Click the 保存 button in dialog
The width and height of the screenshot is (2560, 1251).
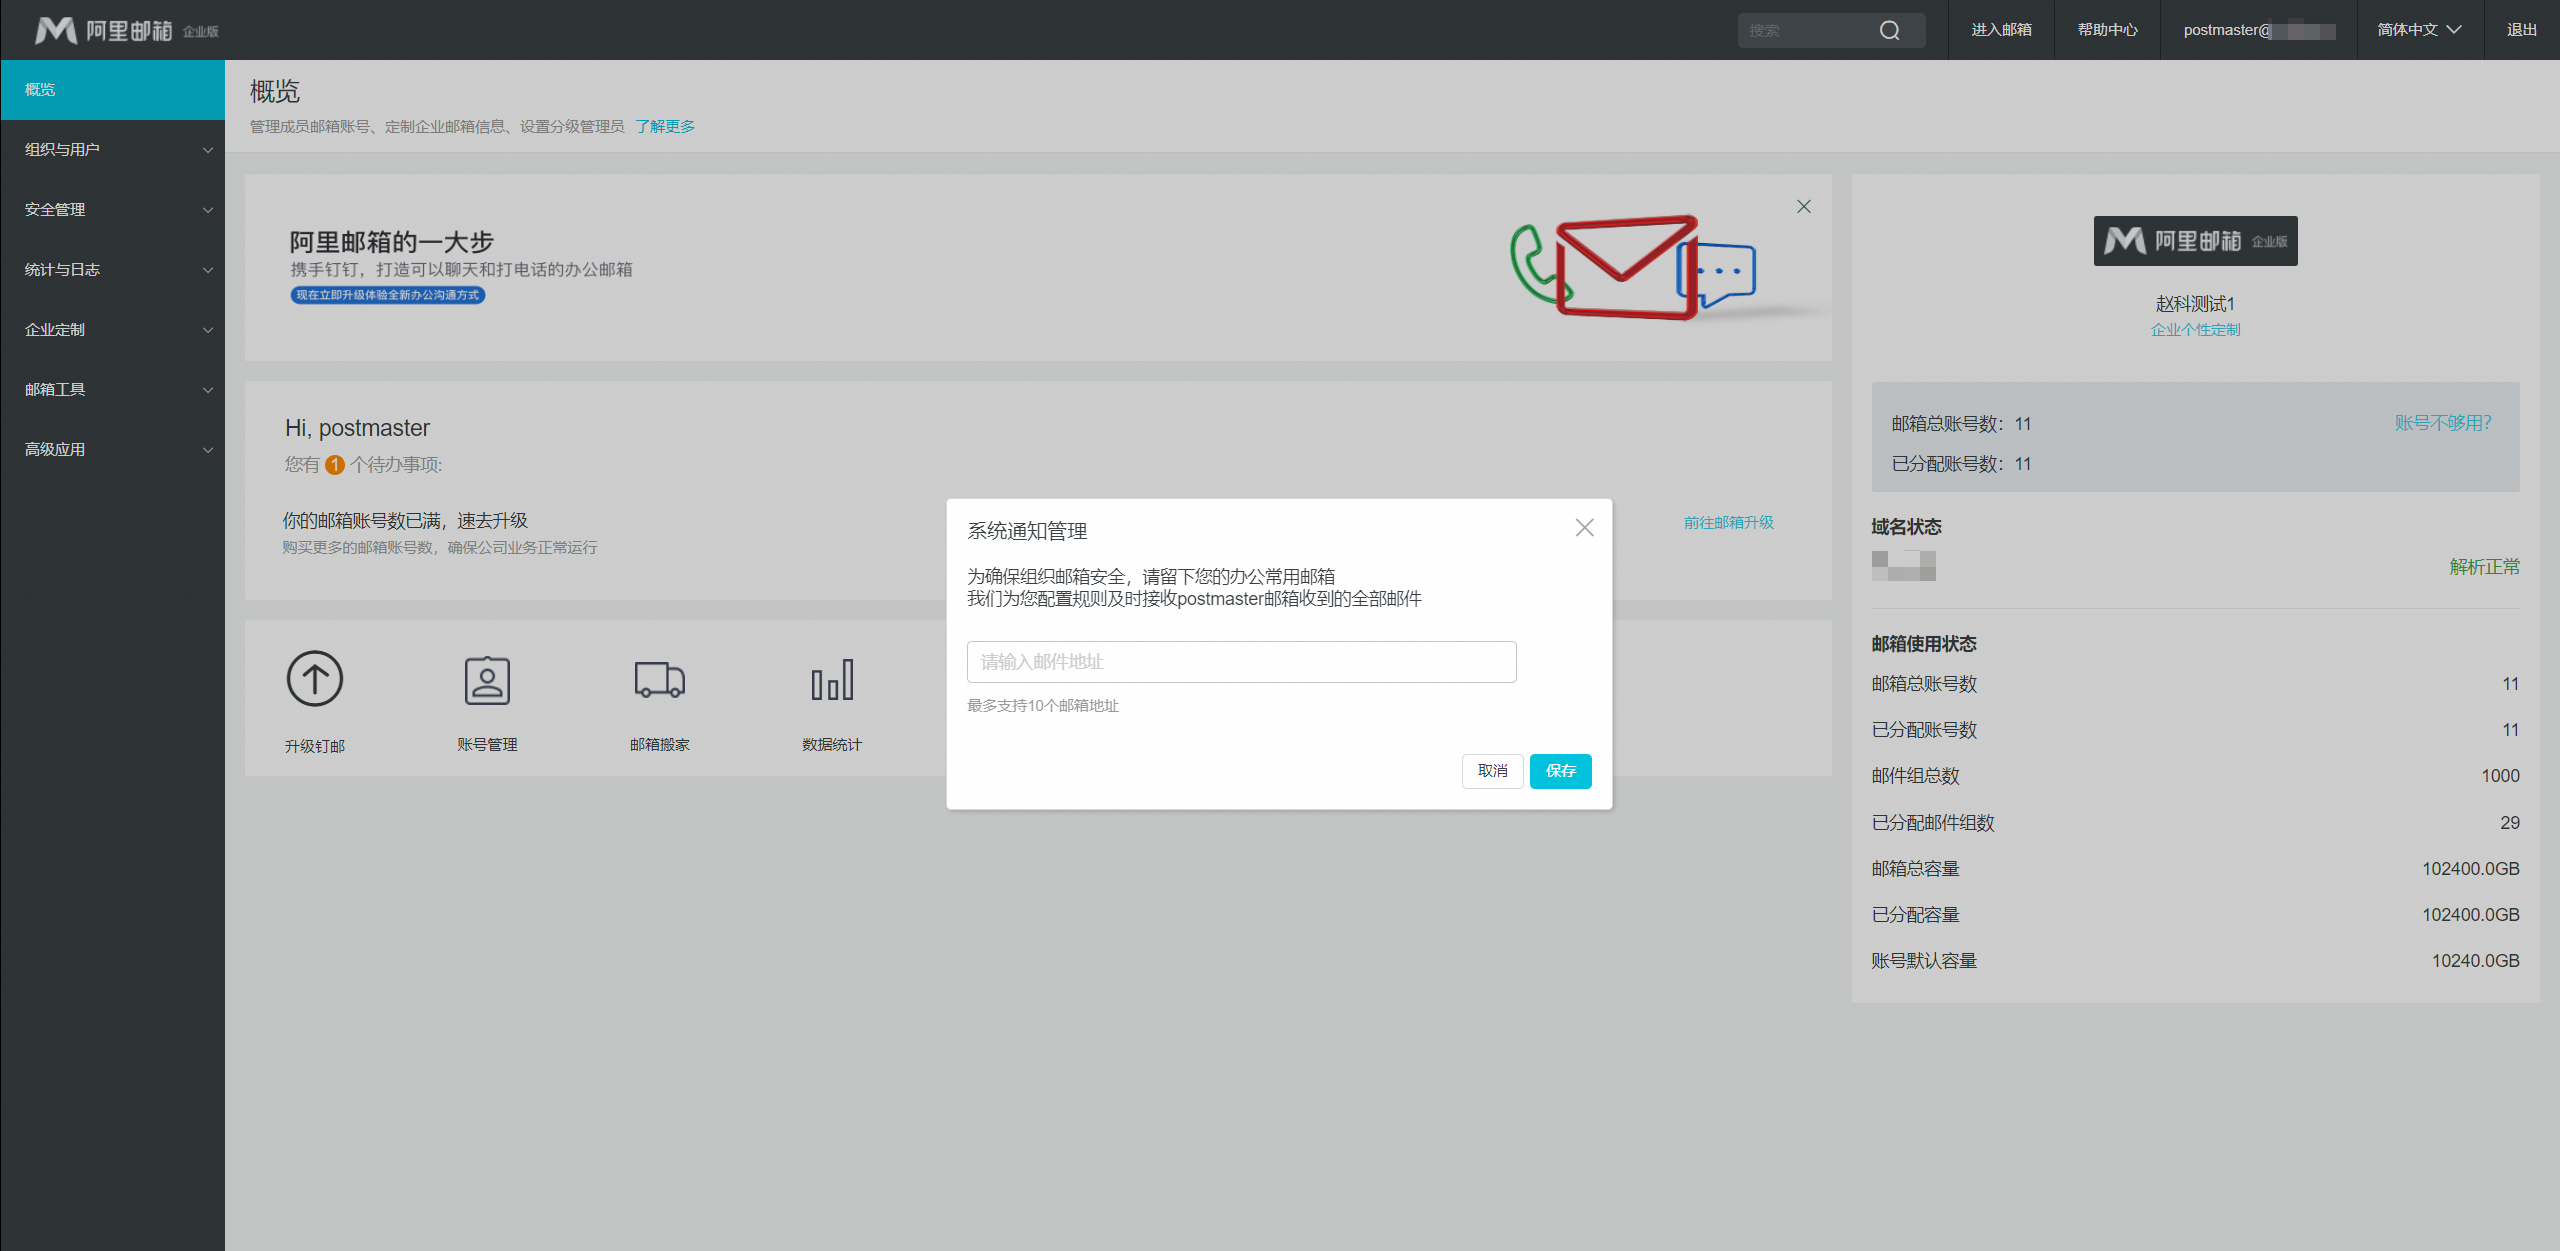point(1560,771)
